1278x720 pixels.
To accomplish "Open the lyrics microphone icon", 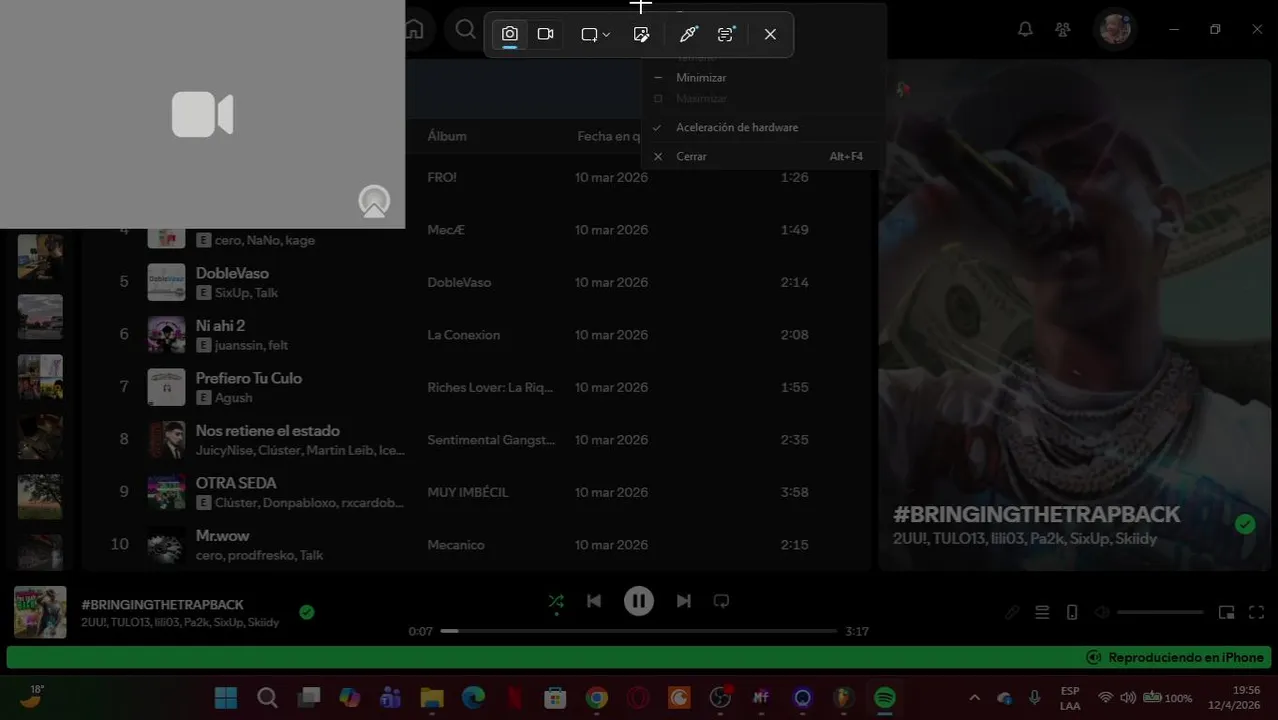I will (1013, 612).
